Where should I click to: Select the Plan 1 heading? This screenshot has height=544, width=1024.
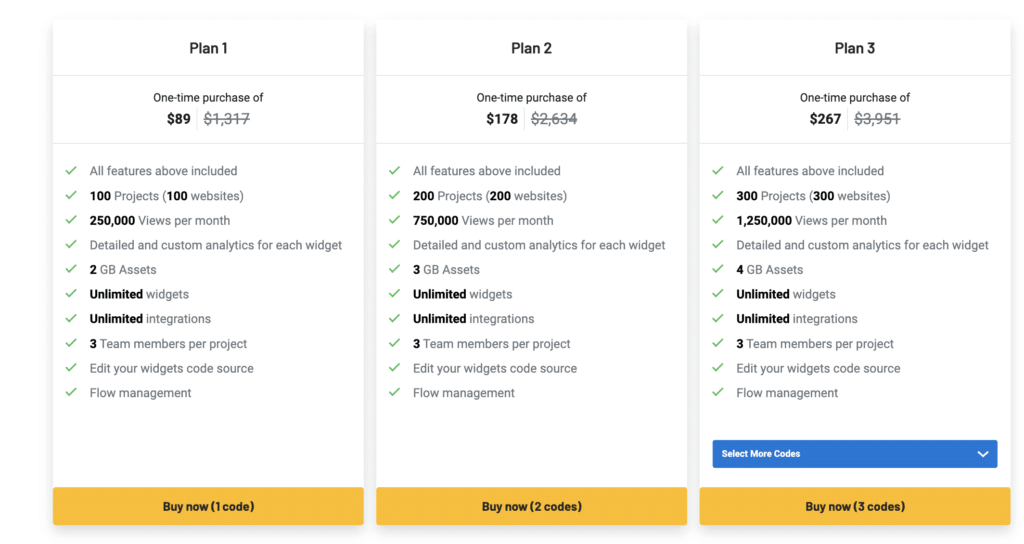(x=208, y=48)
